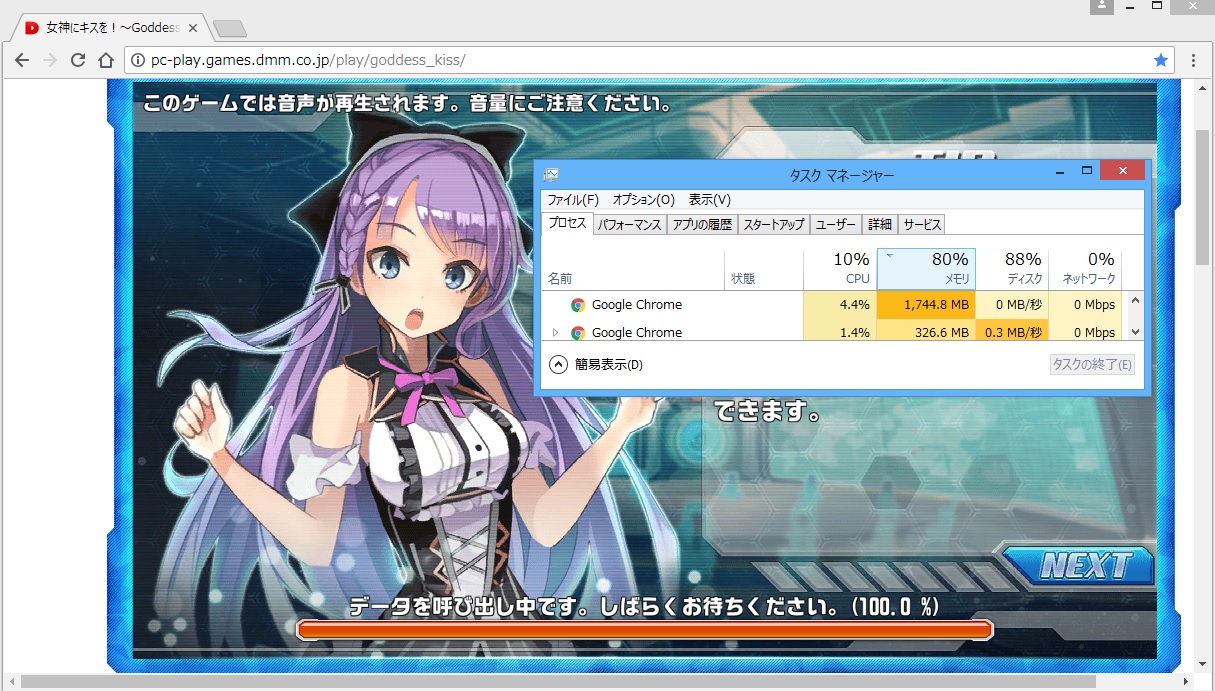Viewport: 1215px width, 691px height.
Task: Click the NEXT button in the game
Action: point(1080,566)
